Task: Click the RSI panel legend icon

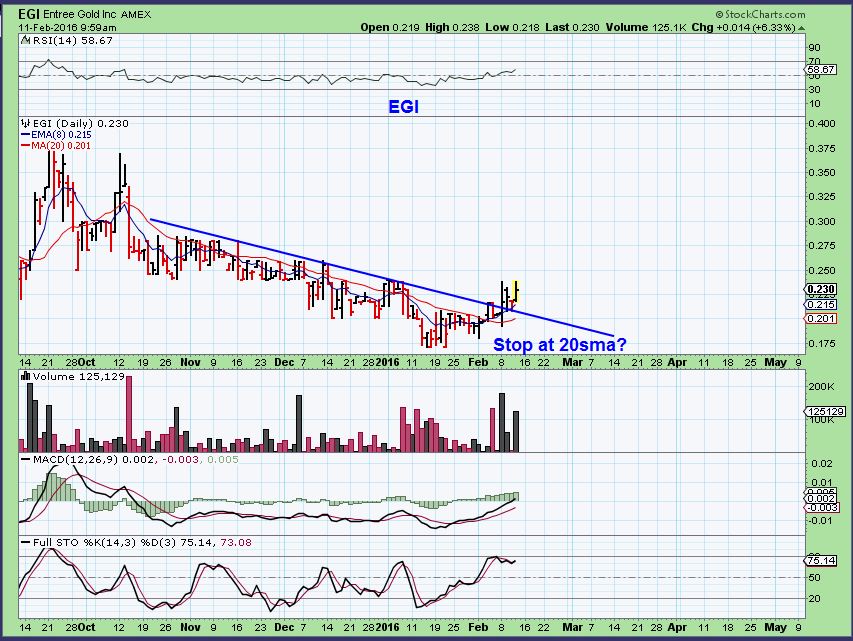Action: click(25, 40)
